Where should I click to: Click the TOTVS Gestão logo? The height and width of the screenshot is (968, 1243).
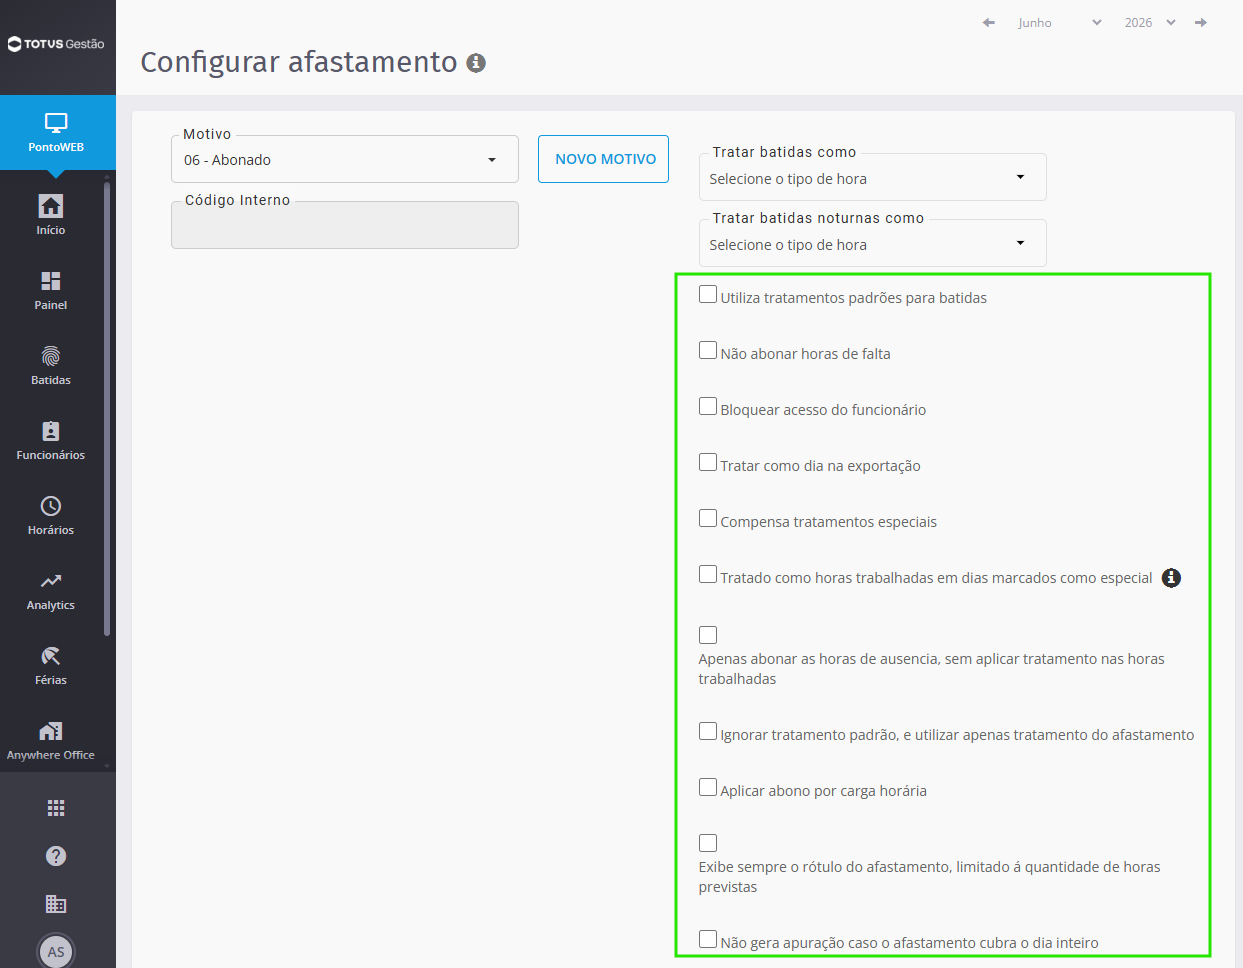tap(56, 44)
